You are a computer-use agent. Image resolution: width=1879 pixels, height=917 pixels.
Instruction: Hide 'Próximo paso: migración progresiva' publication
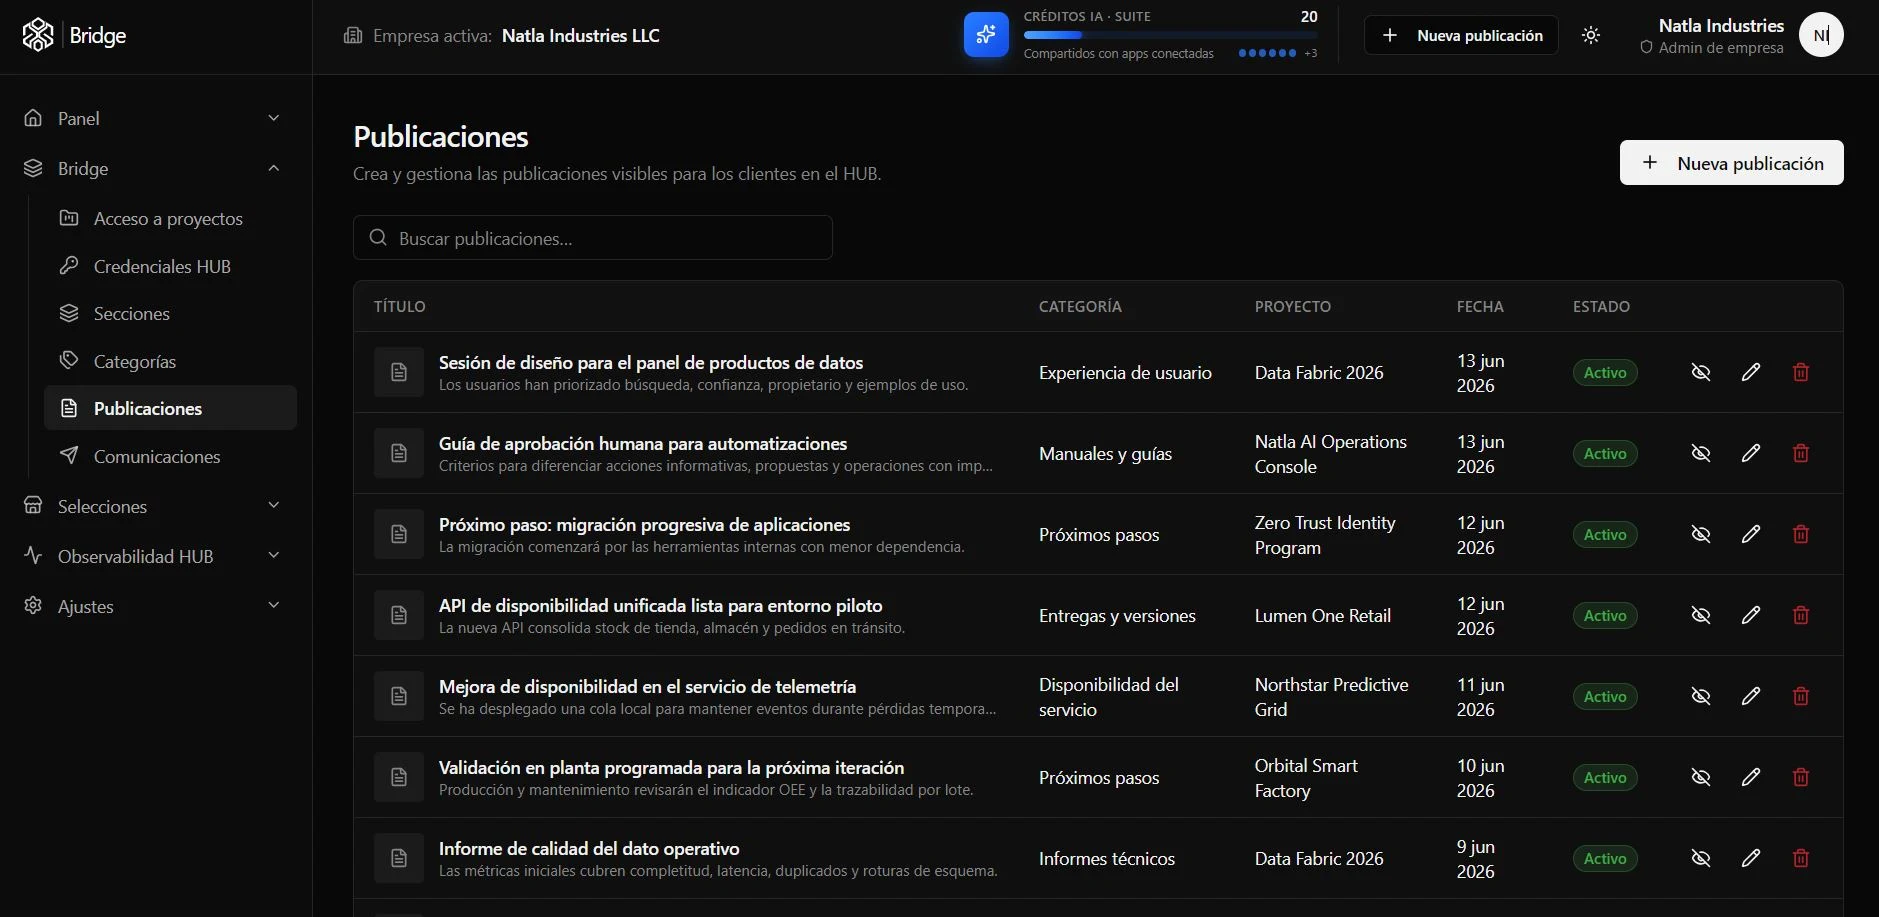click(x=1701, y=534)
